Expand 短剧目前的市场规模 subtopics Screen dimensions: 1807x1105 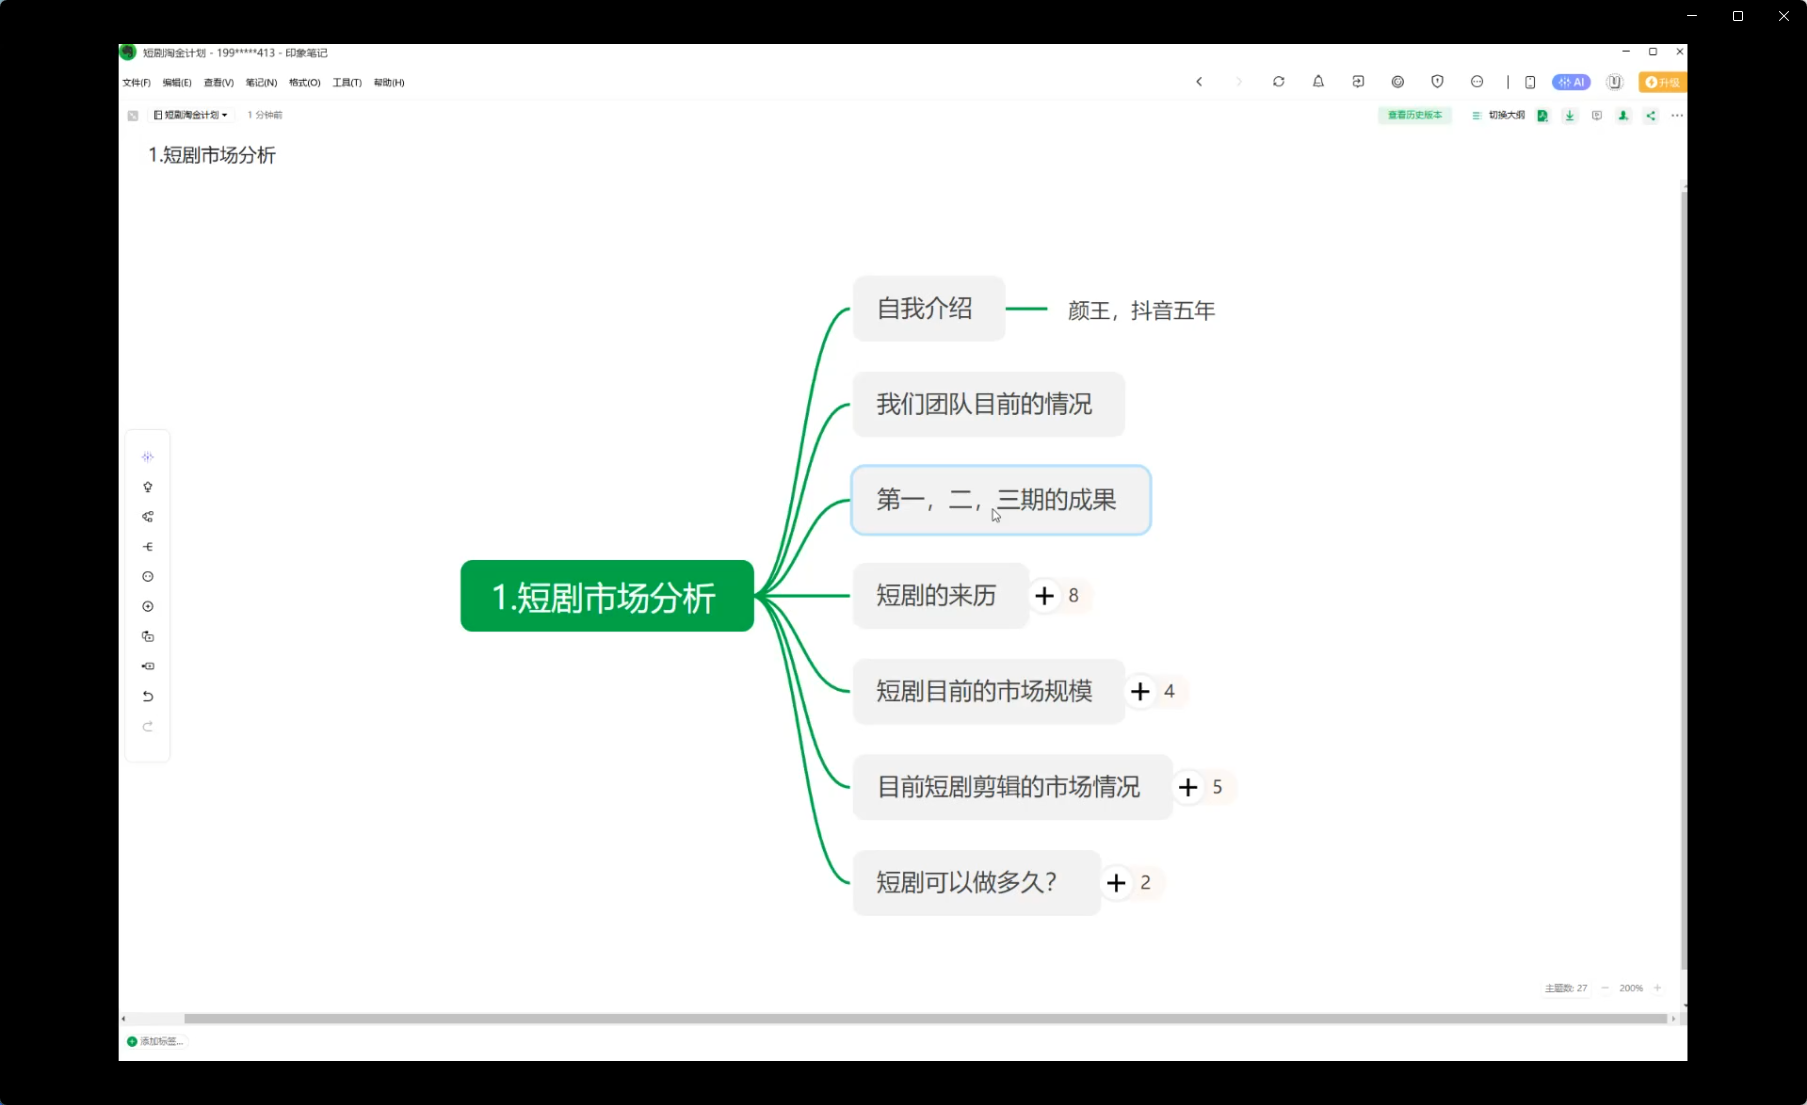click(1140, 692)
